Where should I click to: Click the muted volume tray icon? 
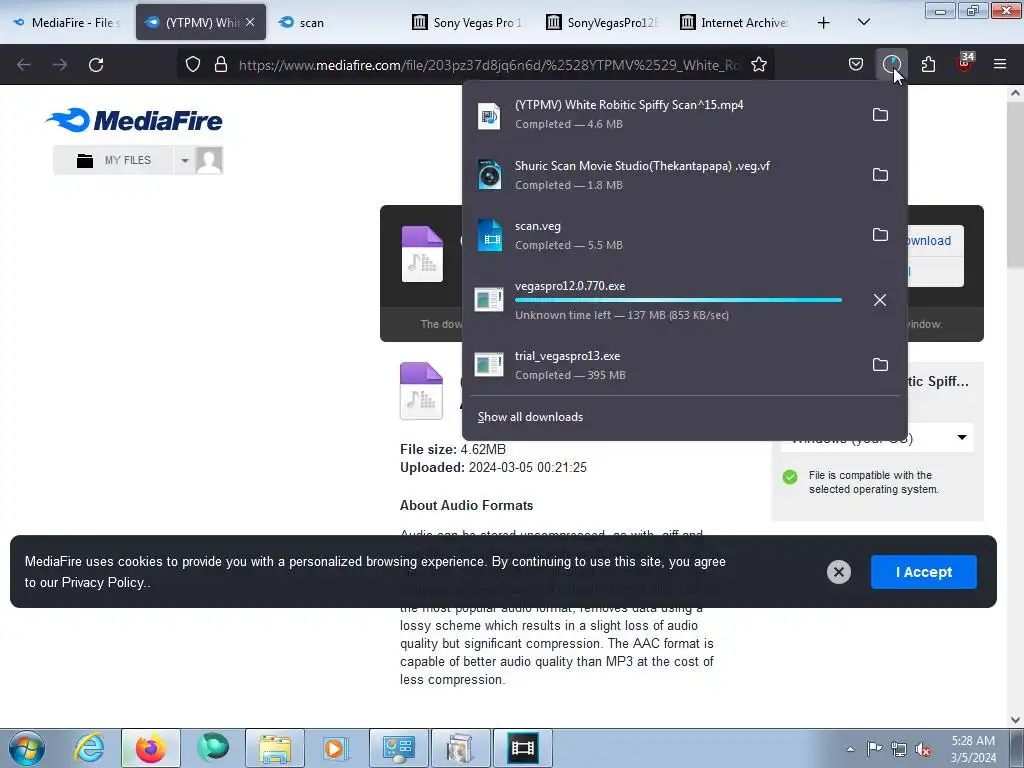click(x=923, y=750)
